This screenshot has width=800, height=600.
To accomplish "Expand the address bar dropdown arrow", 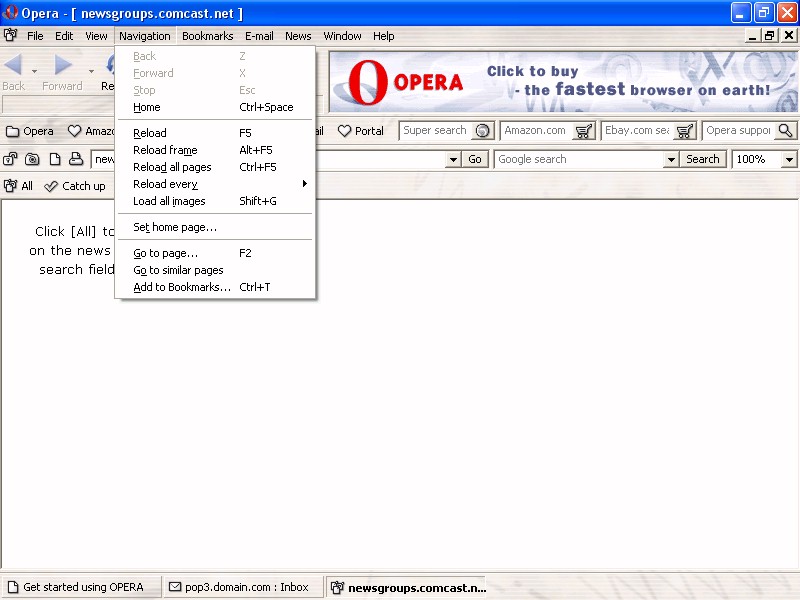I will 453,159.
